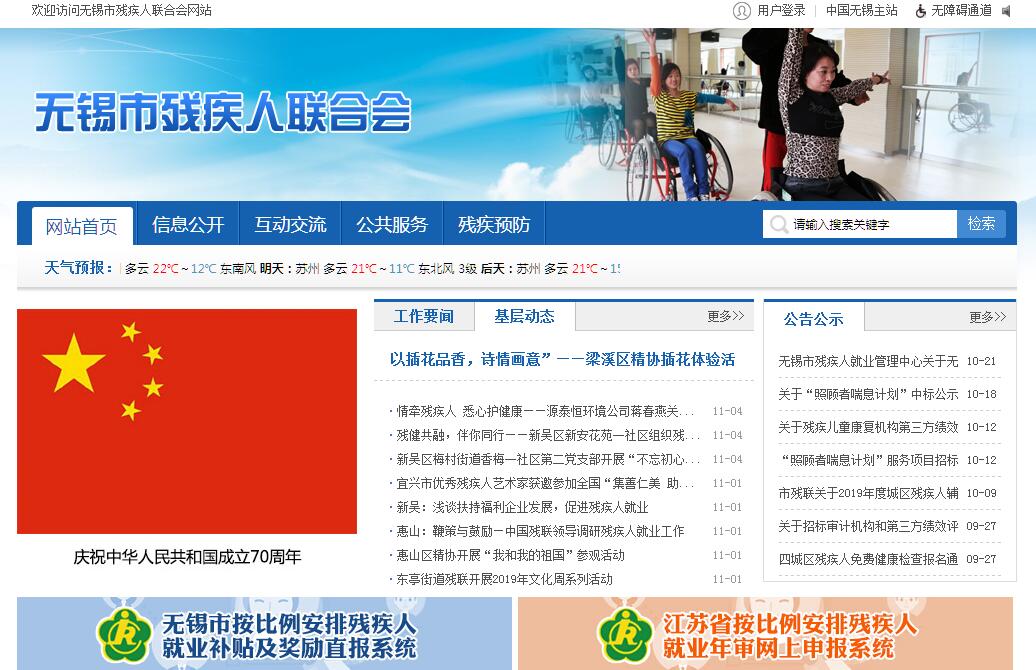The height and width of the screenshot is (670, 1036).
Task: Go to 公共服务 section
Action: click(392, 225)
